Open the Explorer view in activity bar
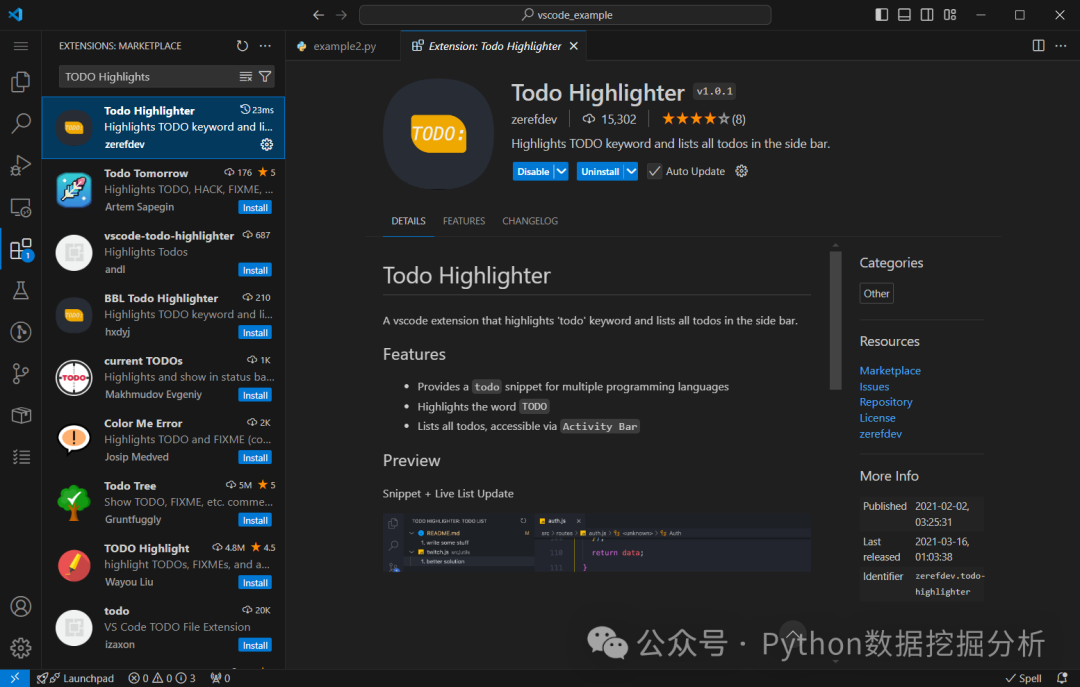 click(x=21, y=82)
